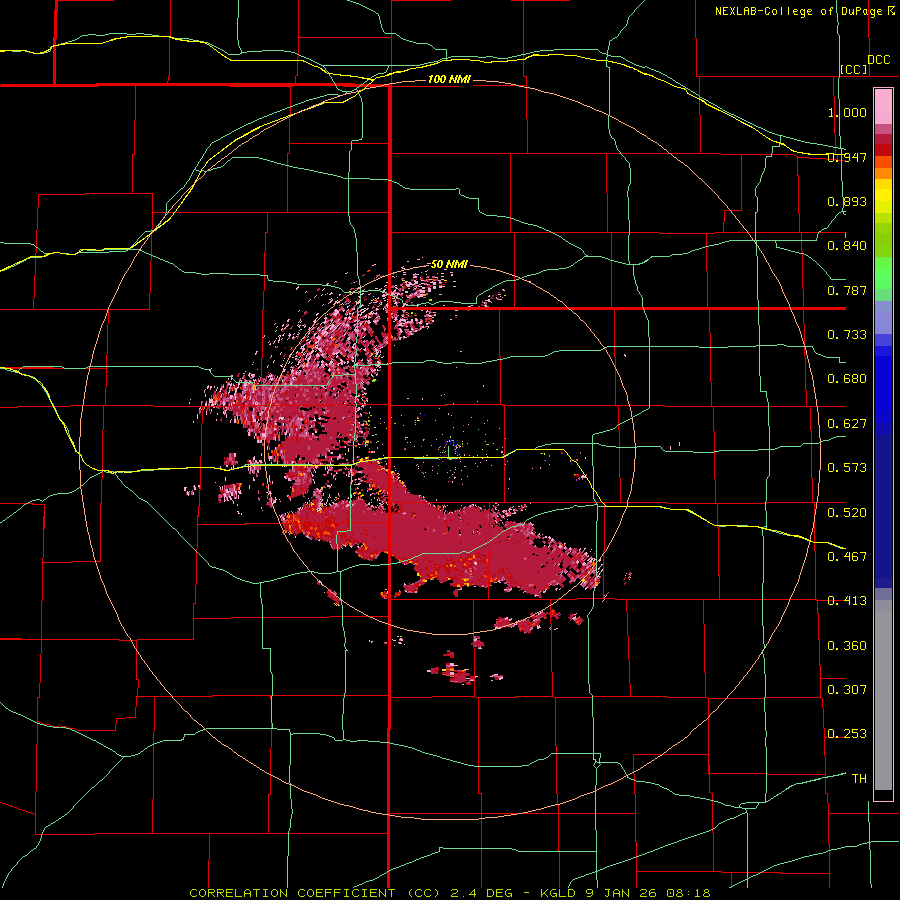Select the 0.573 scale value

tap(847, 468)
